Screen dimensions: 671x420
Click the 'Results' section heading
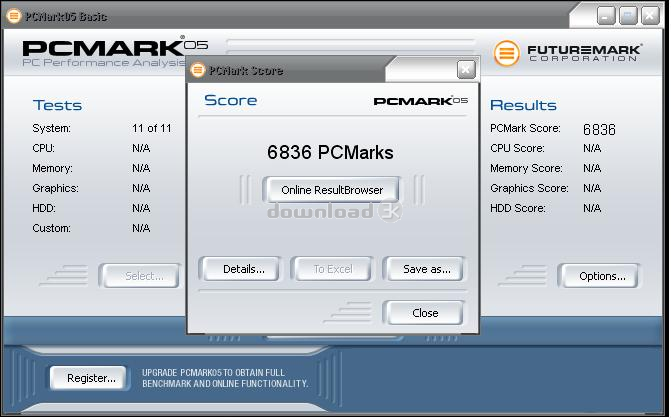point(523,105)
